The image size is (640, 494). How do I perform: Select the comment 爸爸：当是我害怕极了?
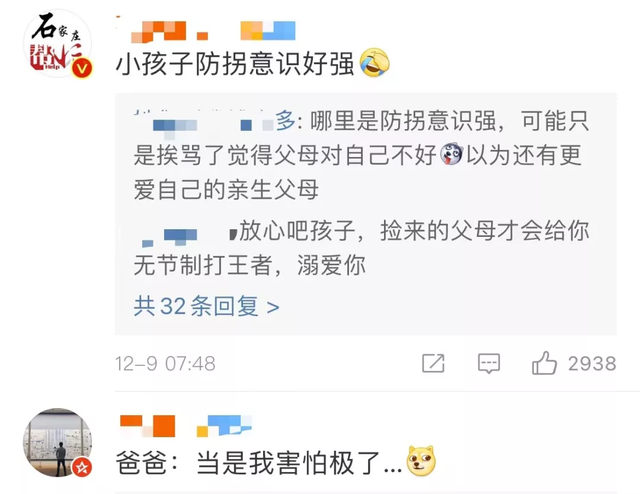coord(259,463)
